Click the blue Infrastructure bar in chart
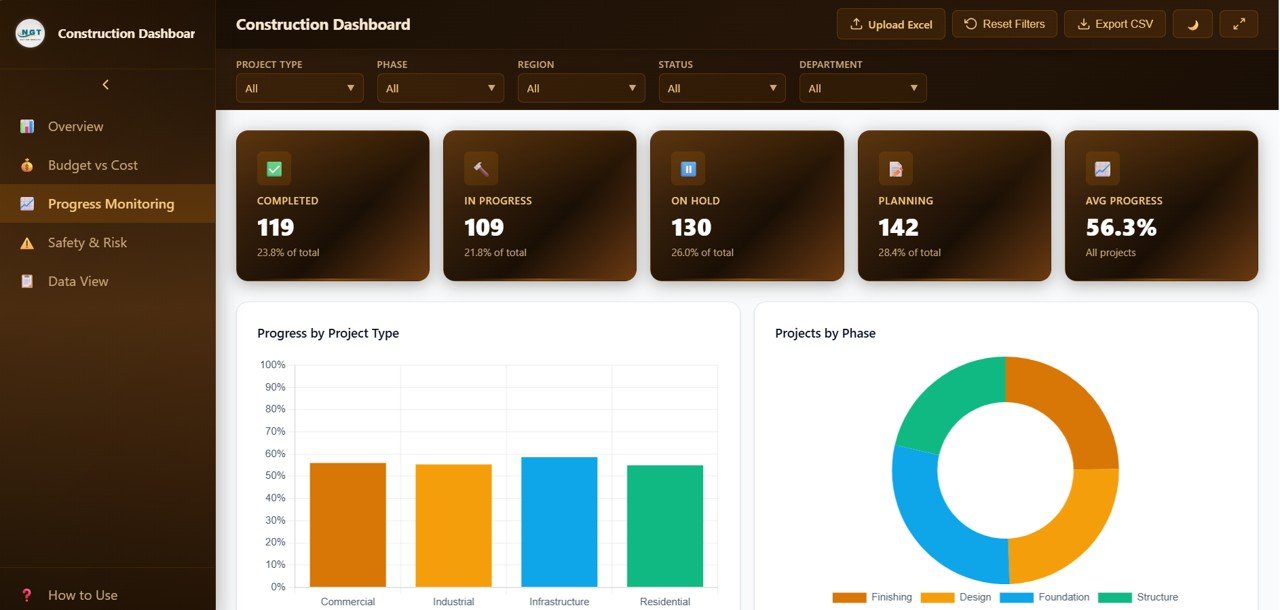 tap(559, 522)
